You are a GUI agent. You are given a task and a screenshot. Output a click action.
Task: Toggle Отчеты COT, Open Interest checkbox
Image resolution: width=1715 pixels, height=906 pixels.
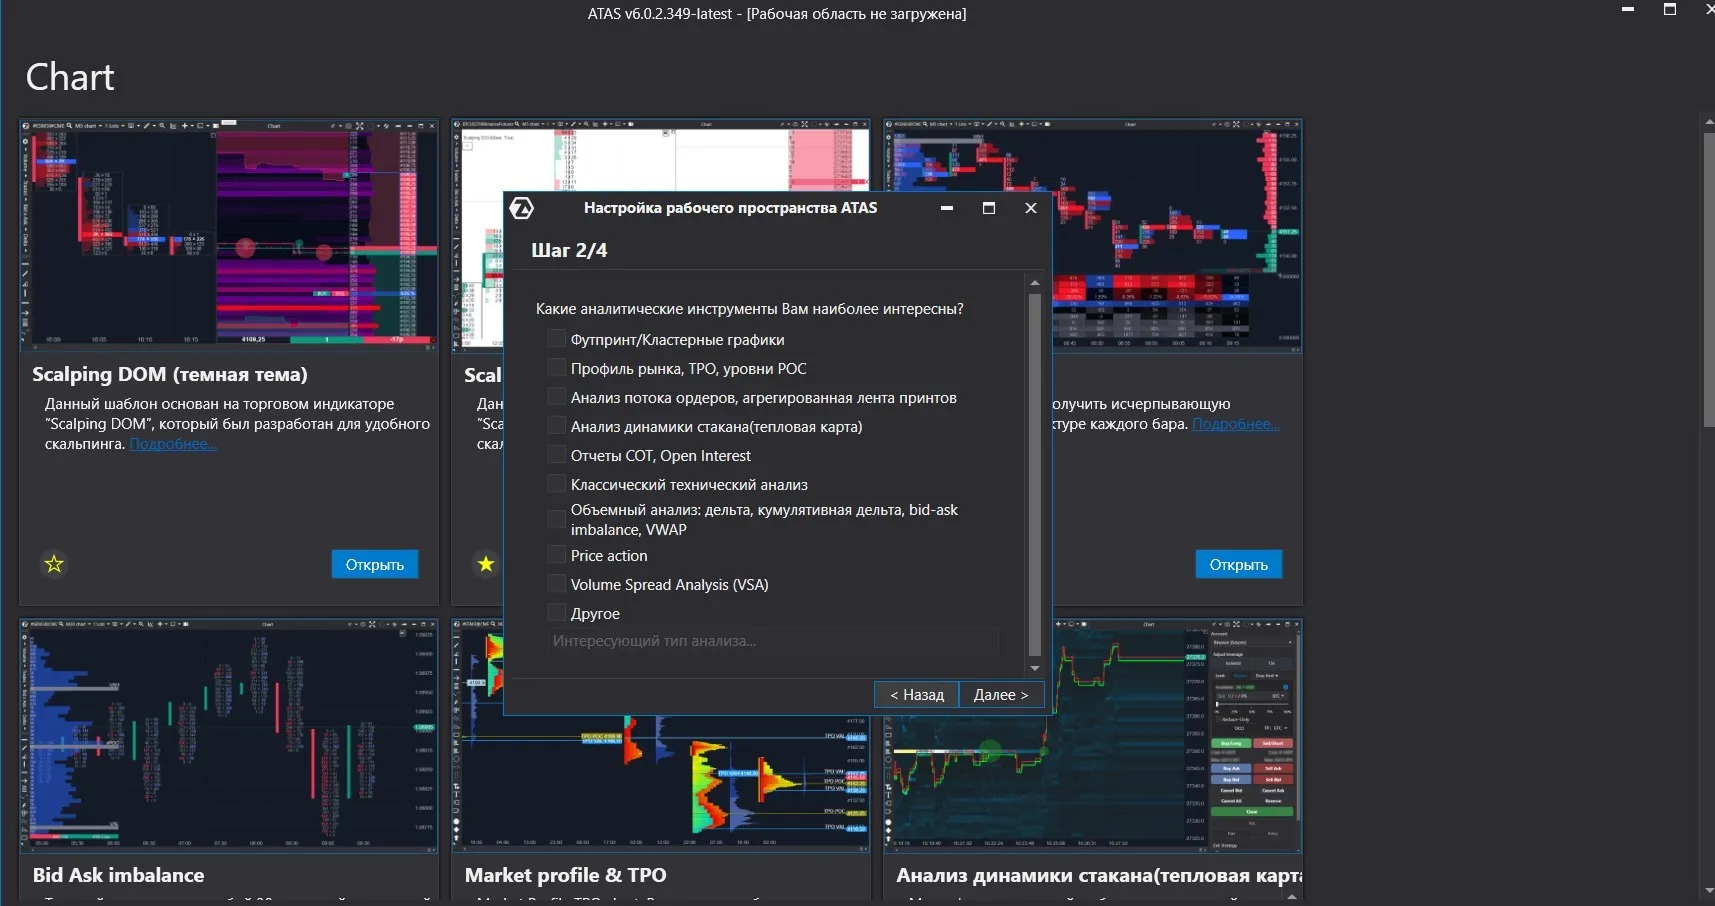[556, 455]
